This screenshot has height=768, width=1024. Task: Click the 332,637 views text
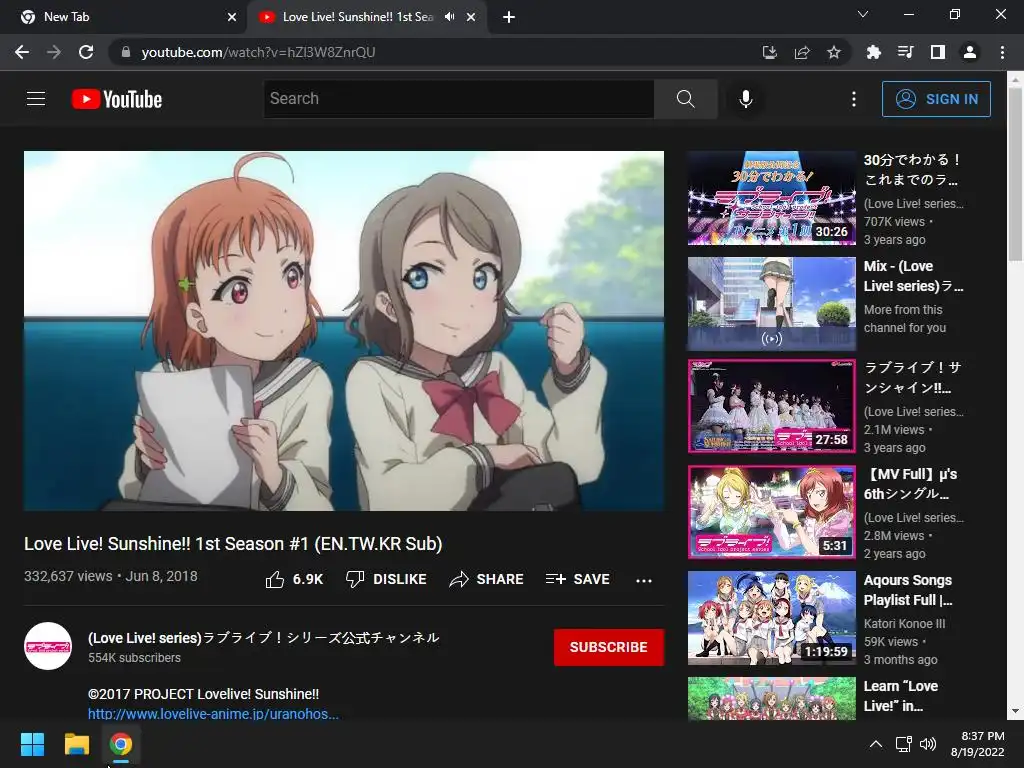[x=68, y=576]
